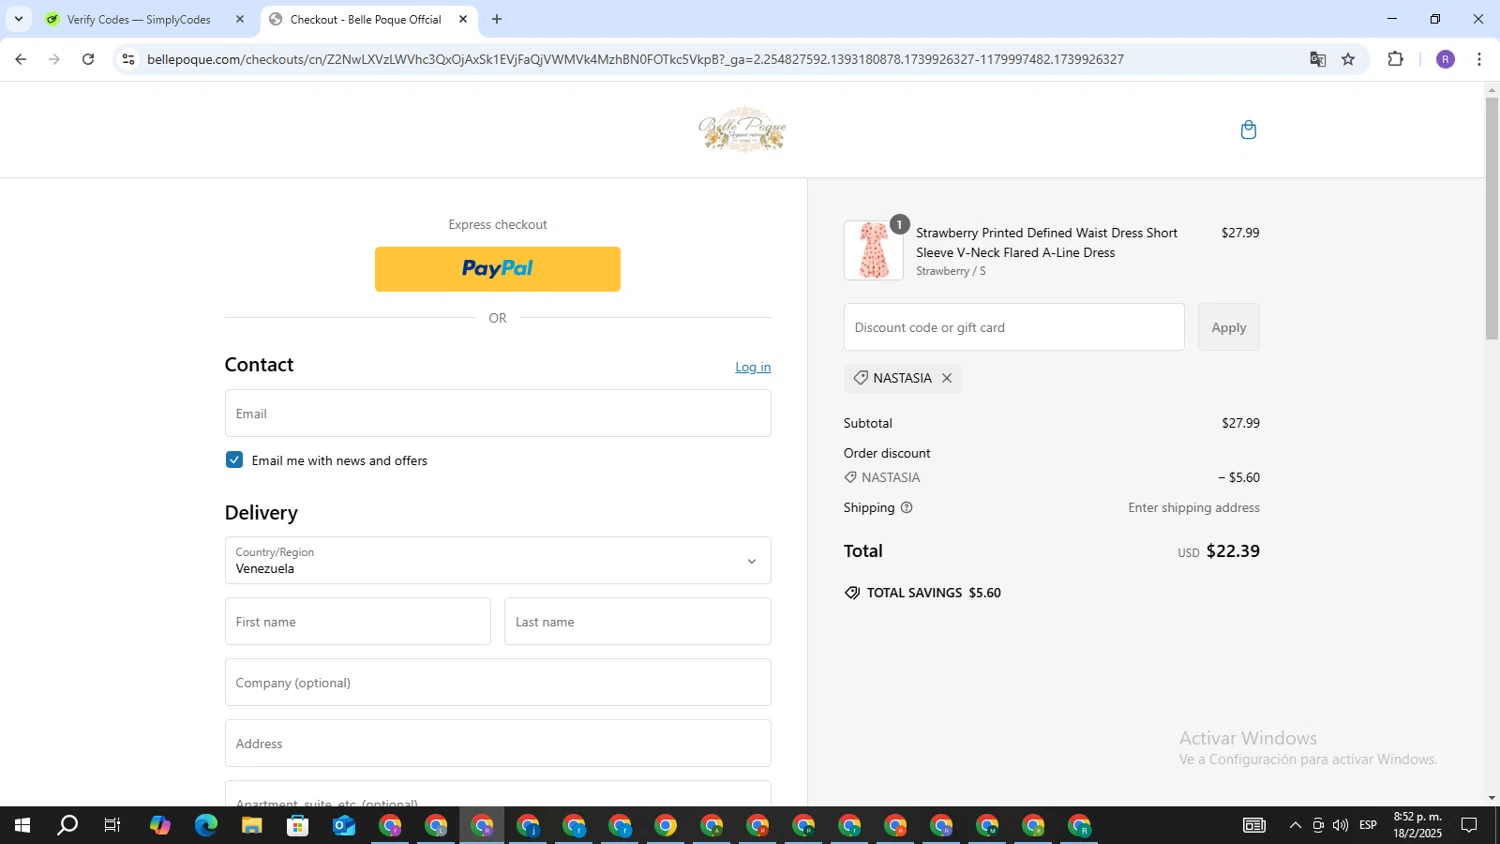The image size is (1500, 844).
Task: Show hidden system tray icons
Action: (1295, 825)
